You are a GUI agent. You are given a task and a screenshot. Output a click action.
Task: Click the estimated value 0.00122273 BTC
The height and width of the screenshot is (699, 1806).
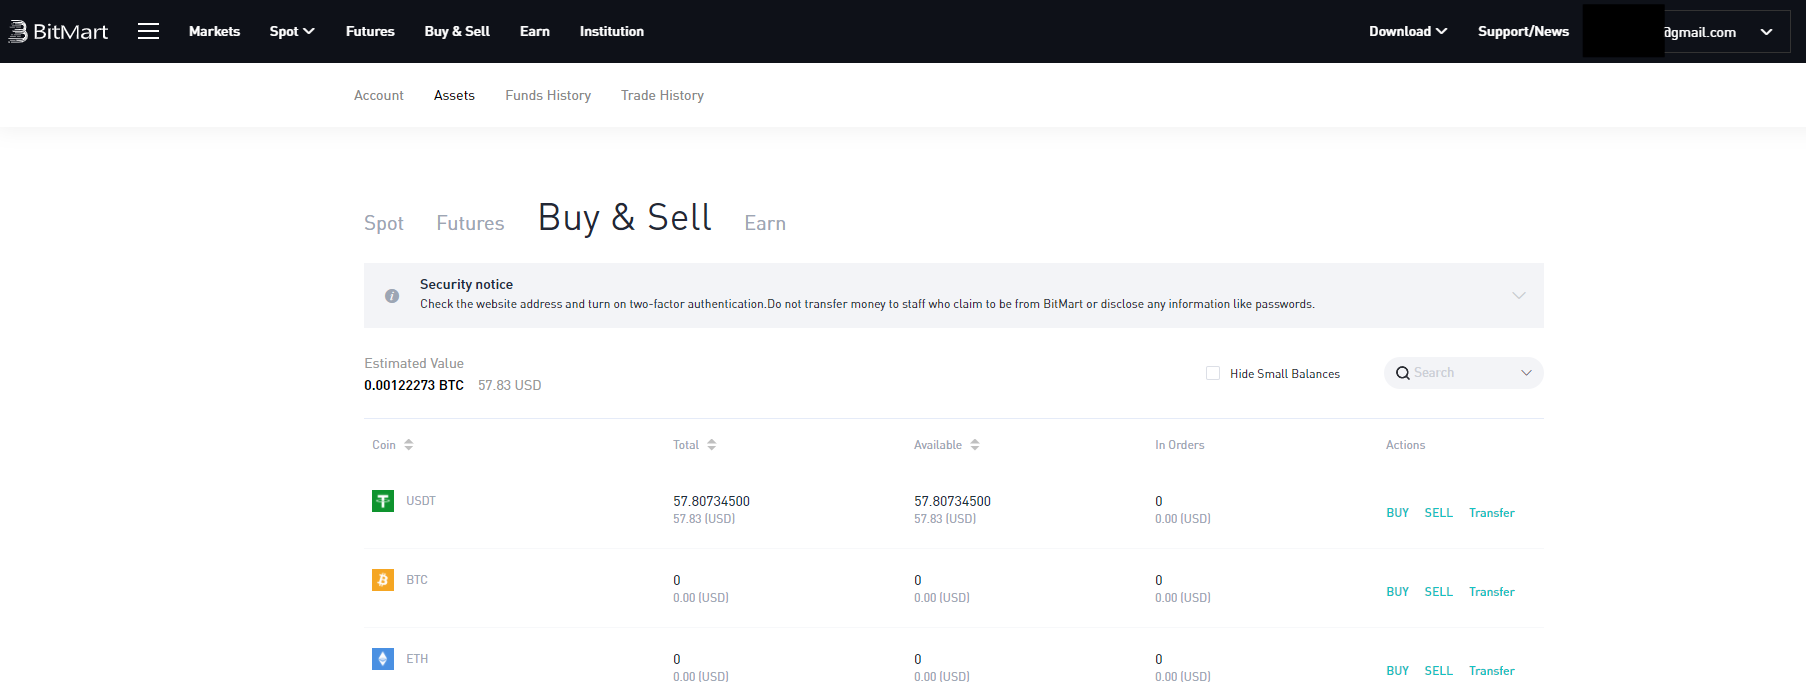click(414, 385)
